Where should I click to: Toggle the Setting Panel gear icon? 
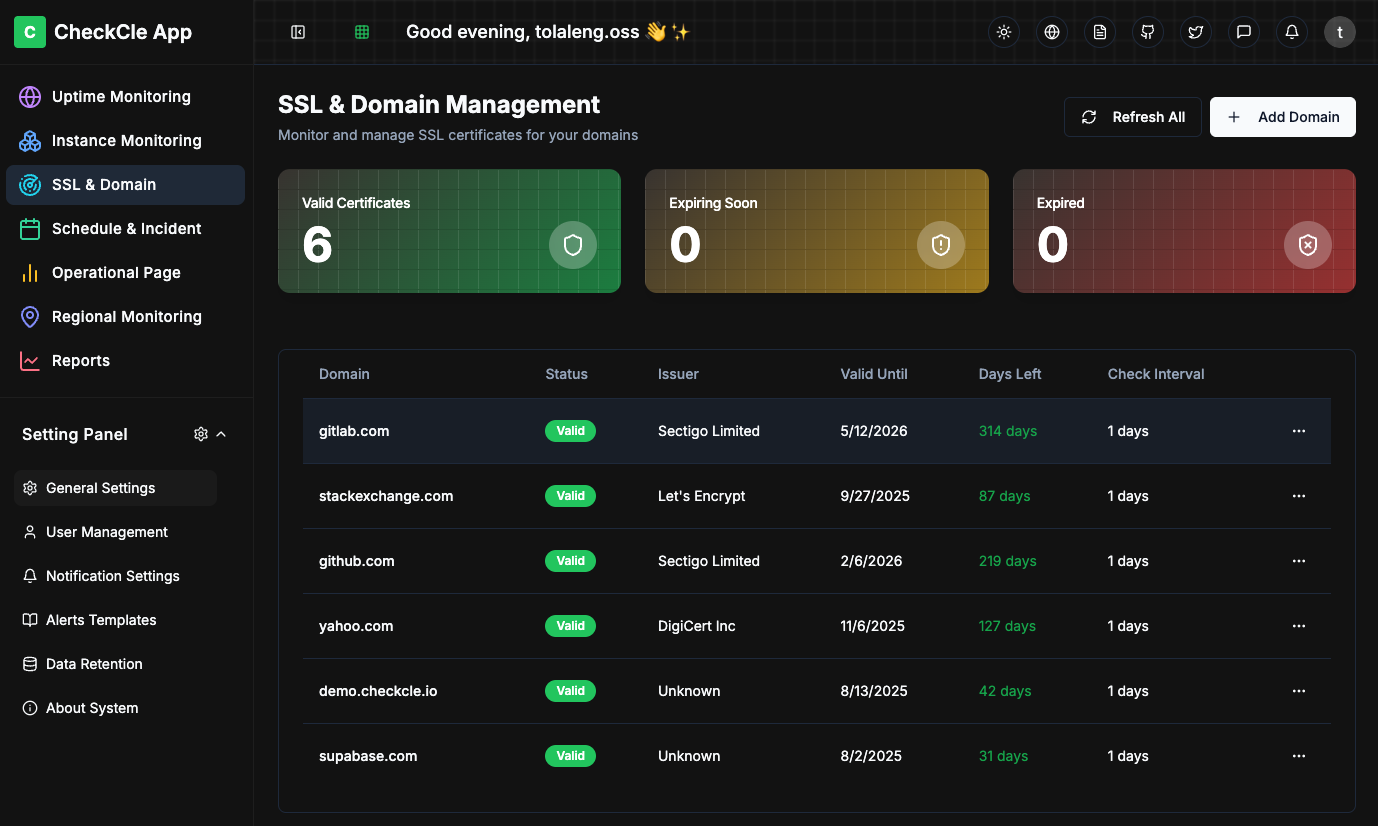coord(200,433)
